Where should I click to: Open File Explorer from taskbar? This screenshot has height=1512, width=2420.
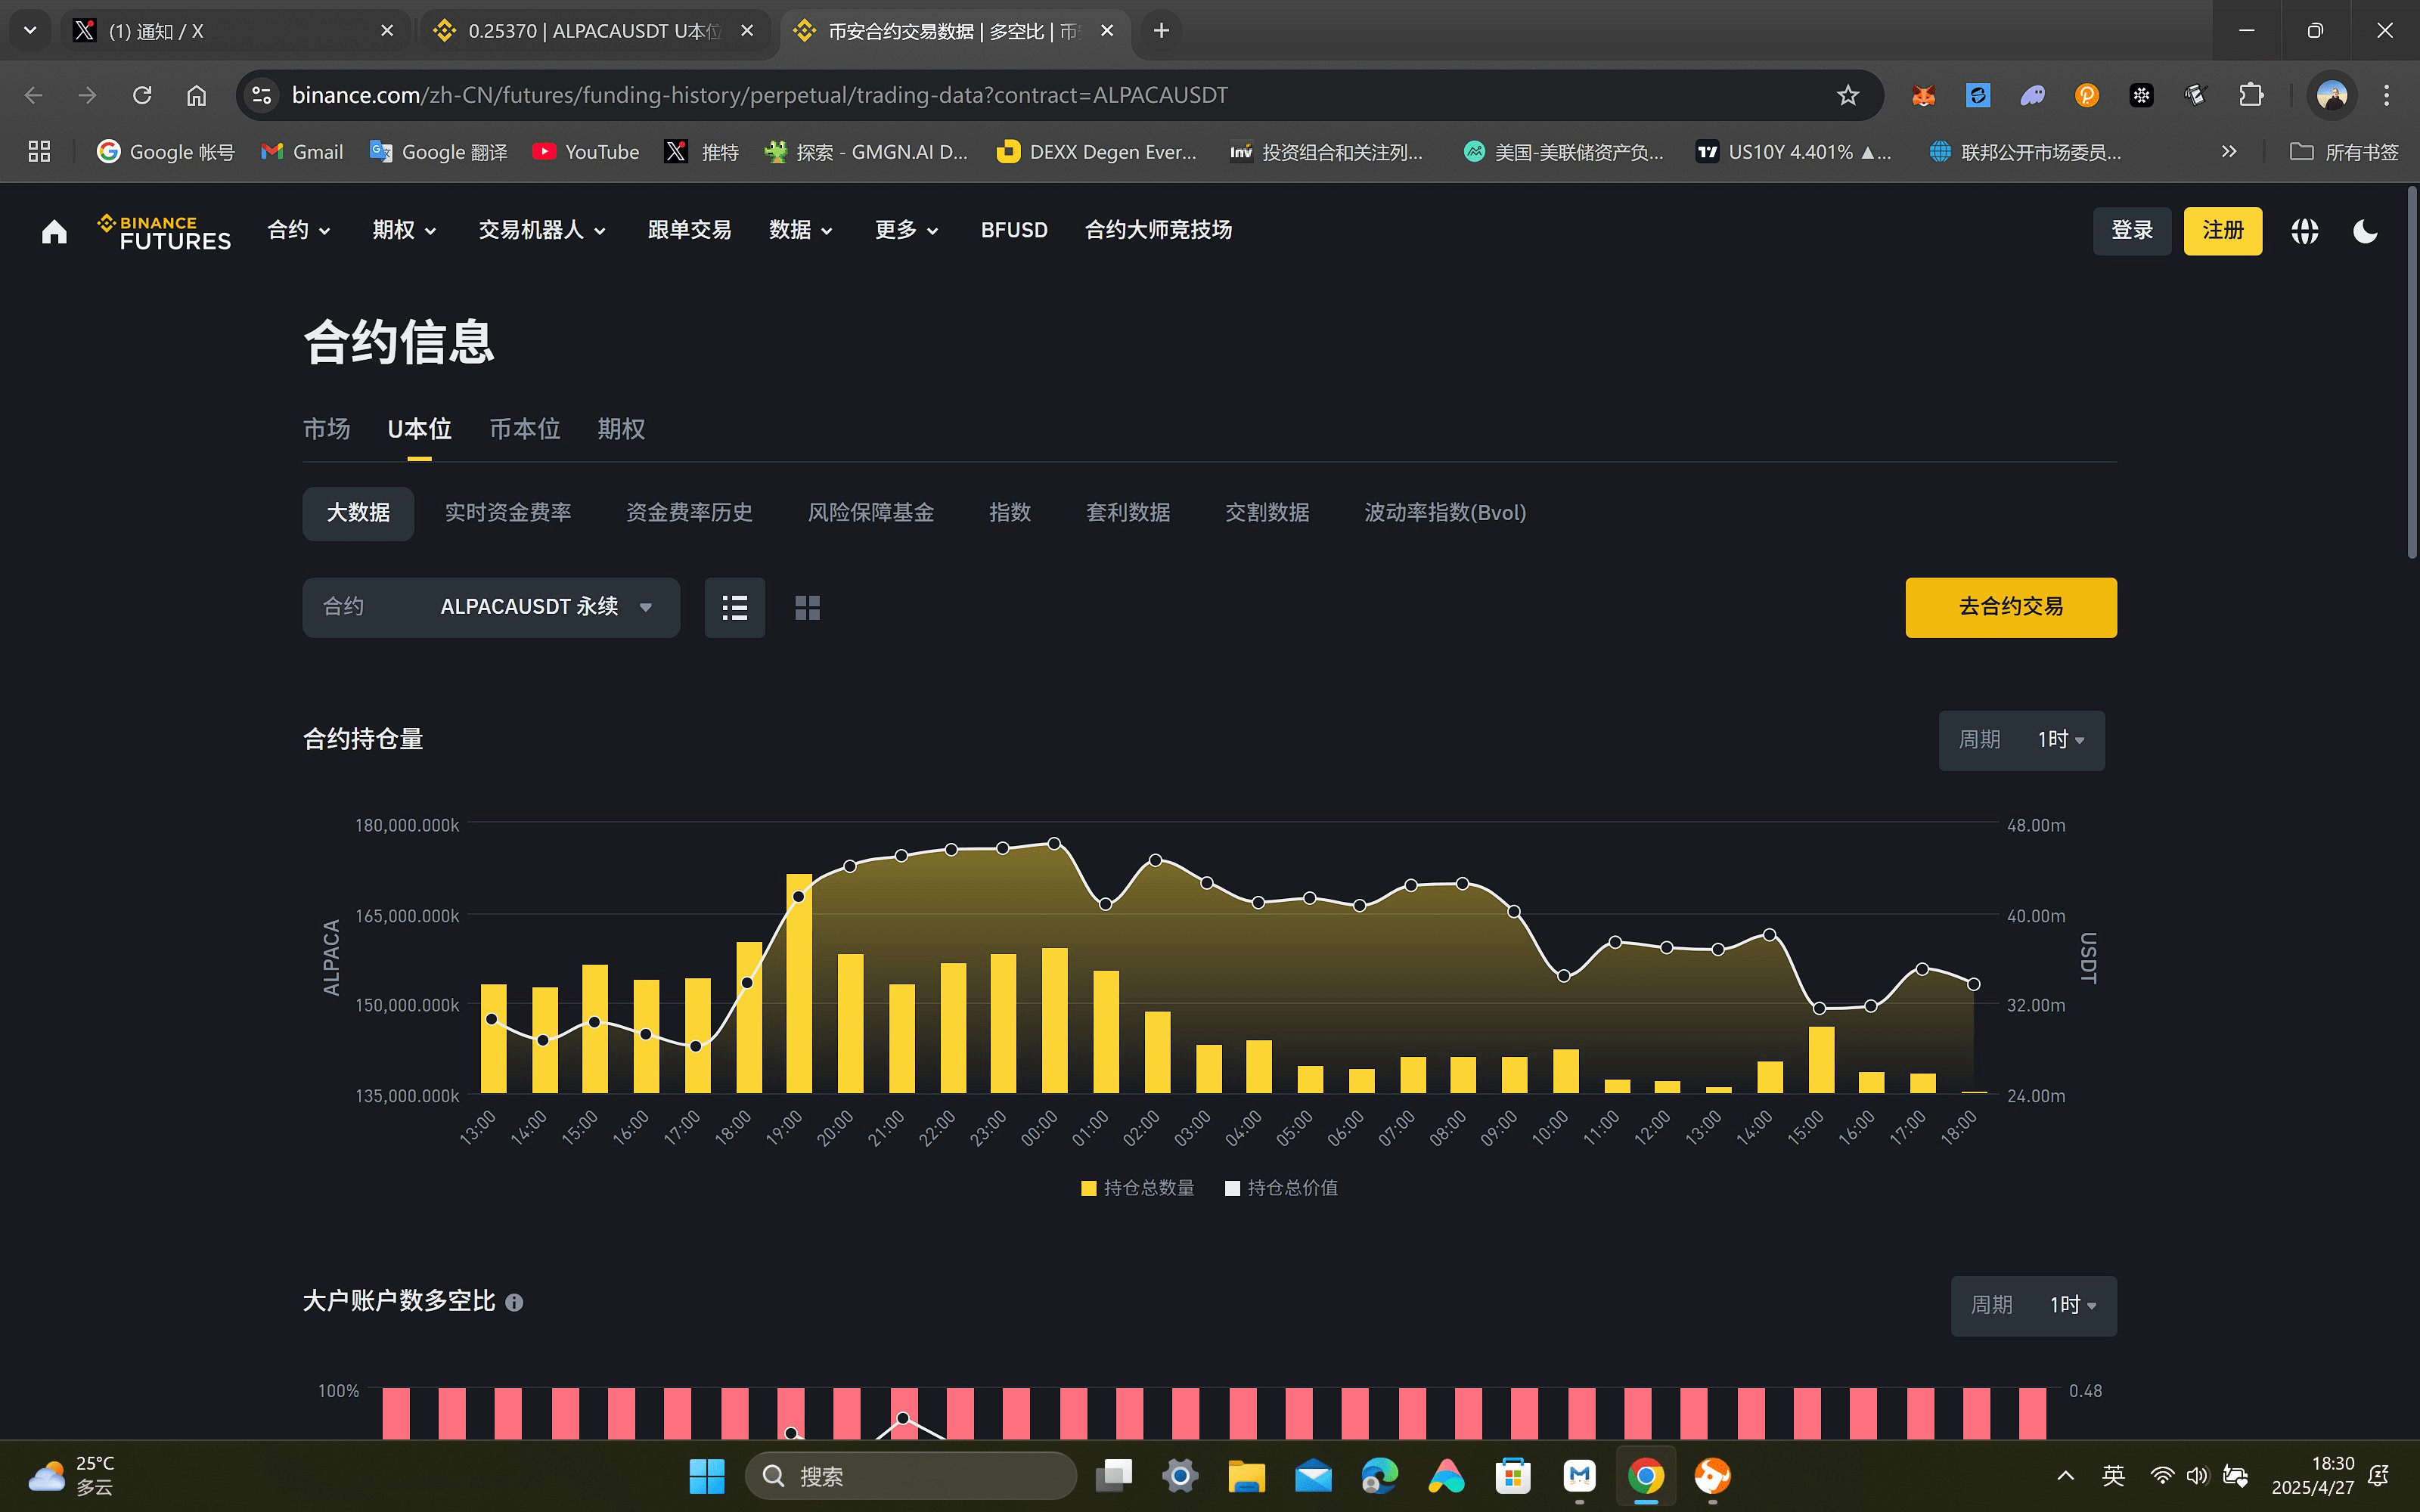1246,1476
